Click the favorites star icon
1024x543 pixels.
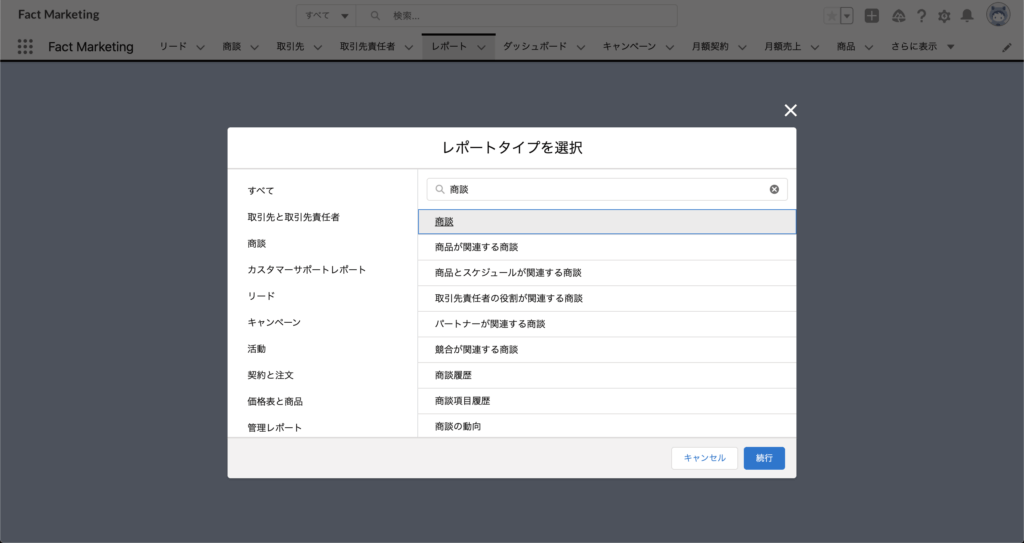tap(831, 16)
